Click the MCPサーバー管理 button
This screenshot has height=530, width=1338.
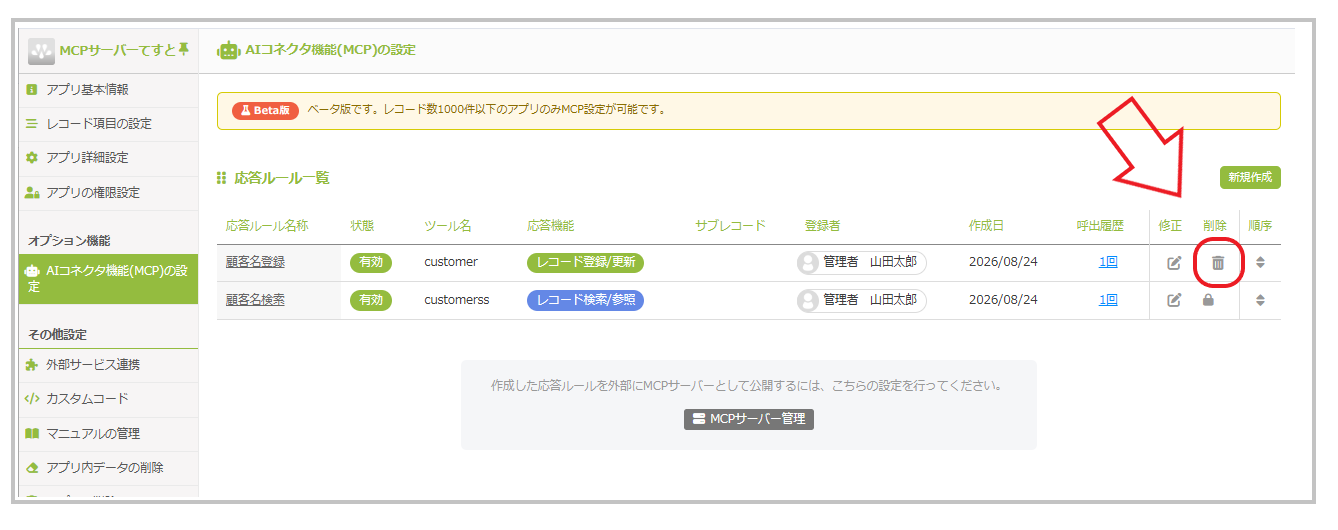pyautogui.click(x=749, y=419)
